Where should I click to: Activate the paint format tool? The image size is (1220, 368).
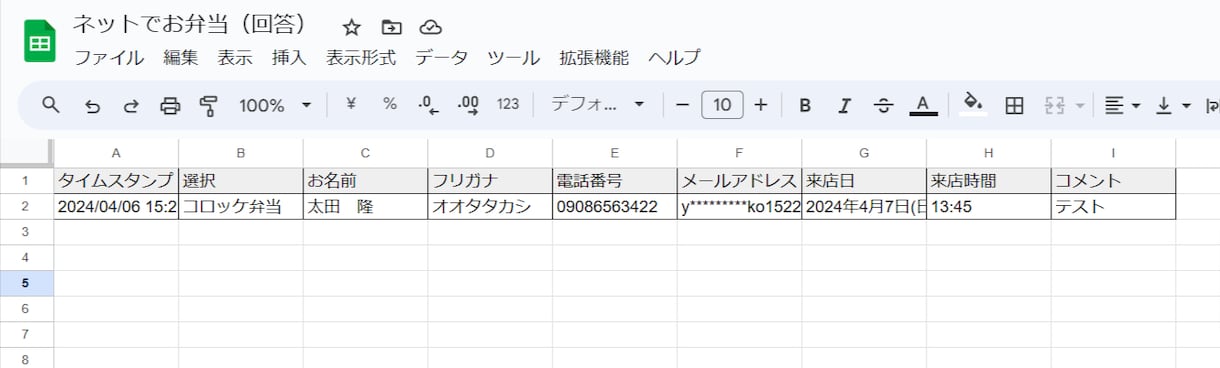tap(209, 105)
